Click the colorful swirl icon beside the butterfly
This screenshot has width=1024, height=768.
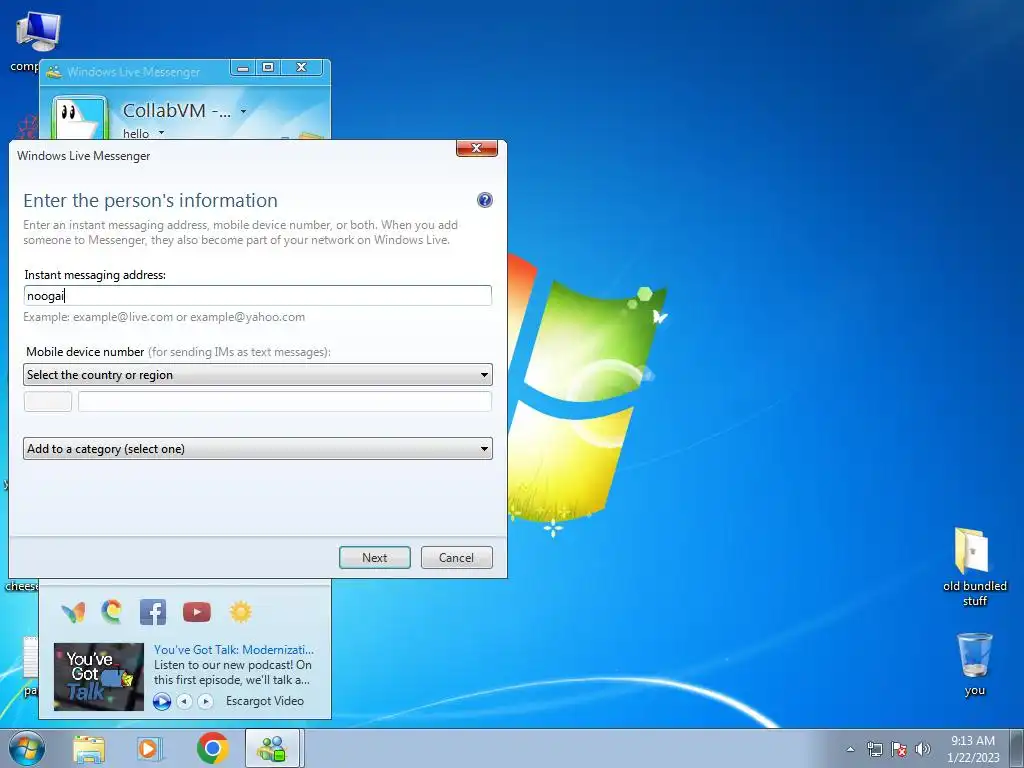point(112,612)
